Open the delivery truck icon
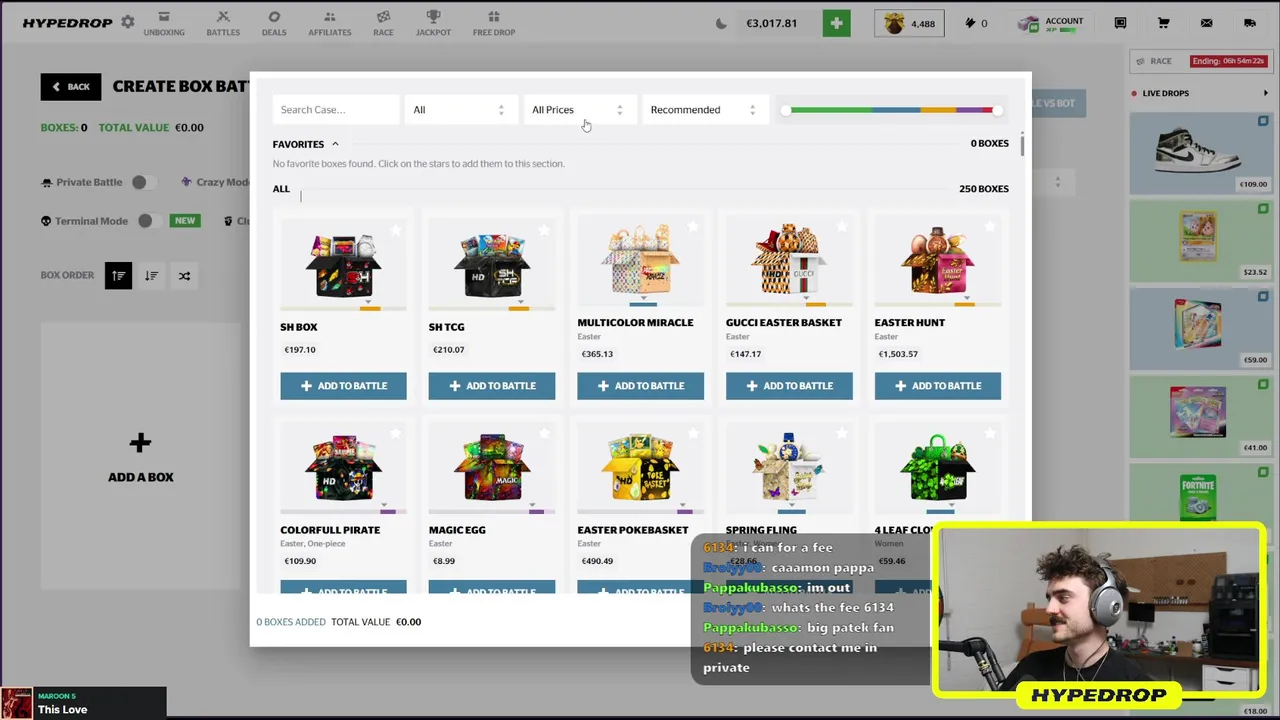Viewport: 1280px width, 720px height. pos(1249,23)
